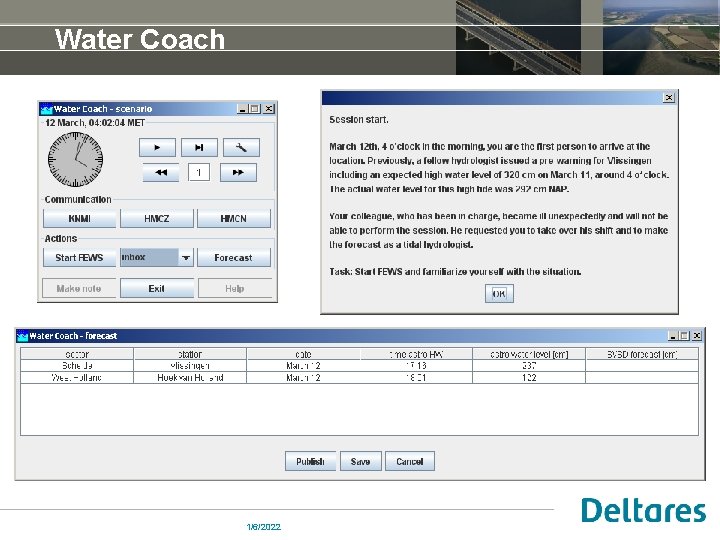Click the forecast window title bar icon
This screenshot has width=720, height=540.
[x=22, y=336]
